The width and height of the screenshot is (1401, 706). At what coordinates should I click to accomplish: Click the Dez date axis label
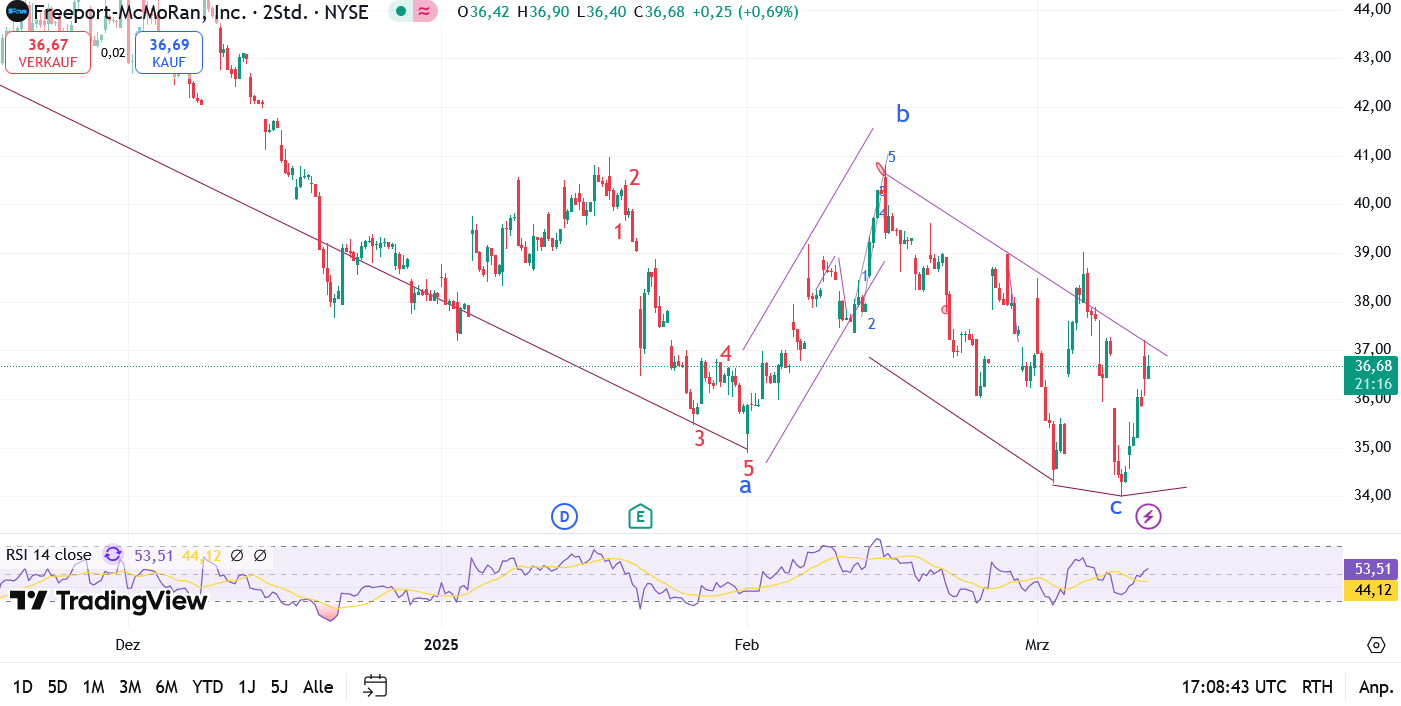coord(128,645)
